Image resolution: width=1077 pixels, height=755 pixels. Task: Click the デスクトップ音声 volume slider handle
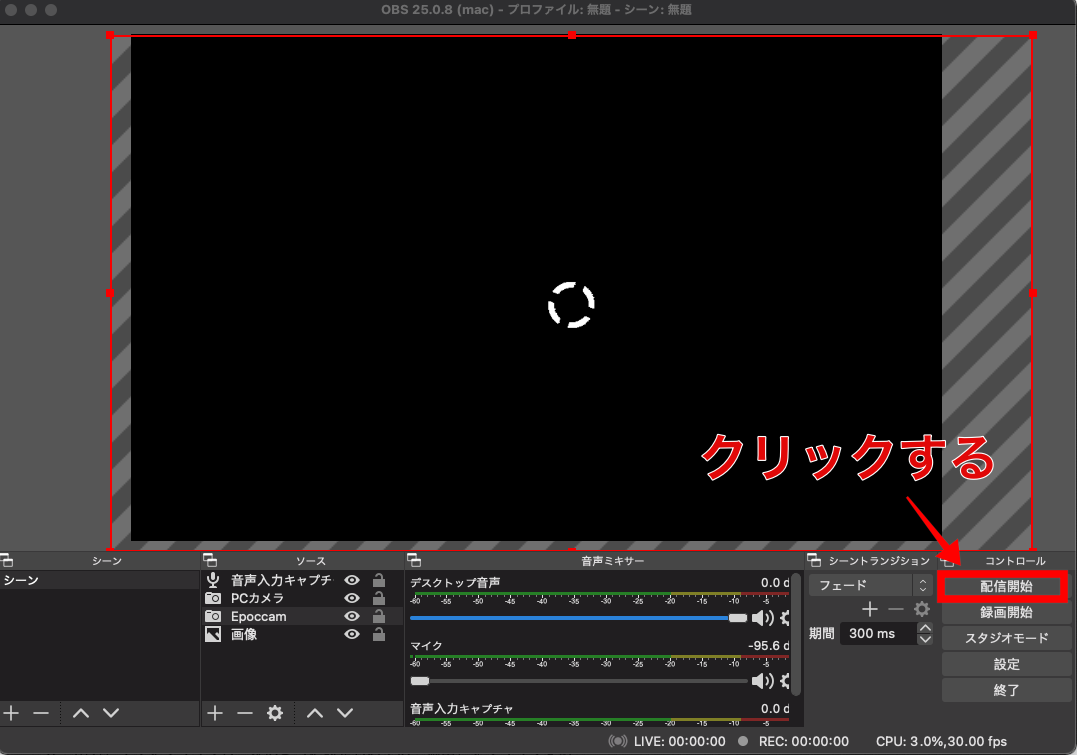(738, 618)
